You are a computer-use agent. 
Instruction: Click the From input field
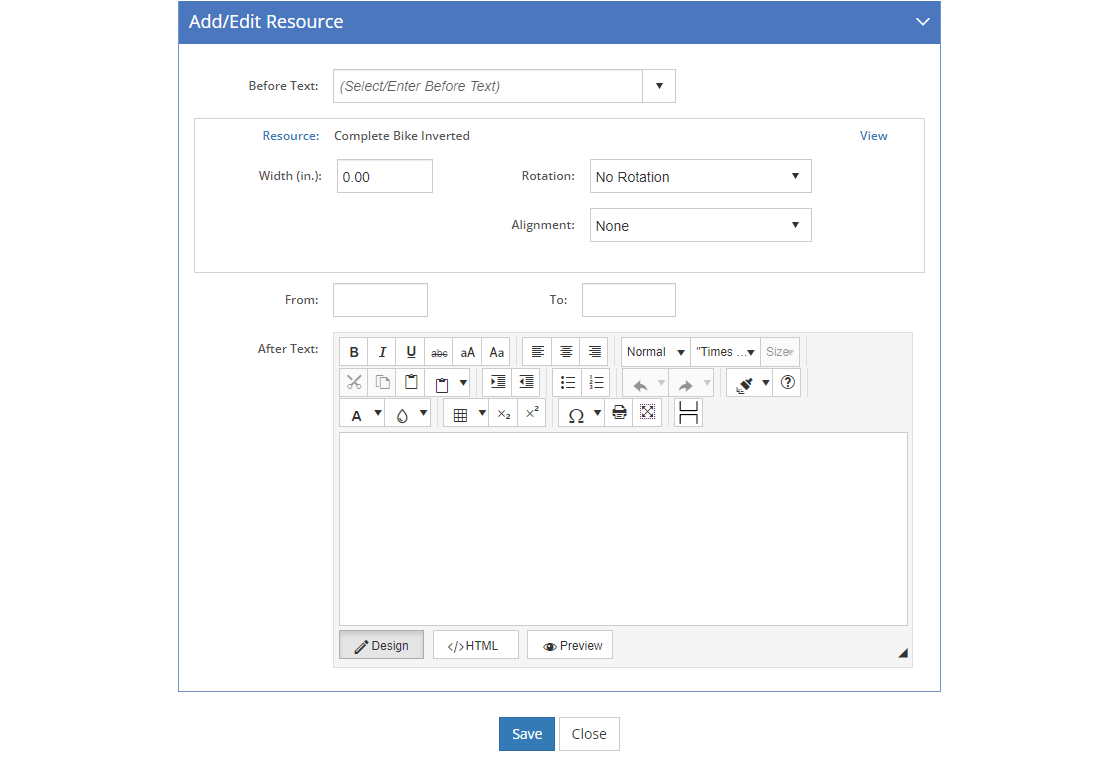click(381, 300)
